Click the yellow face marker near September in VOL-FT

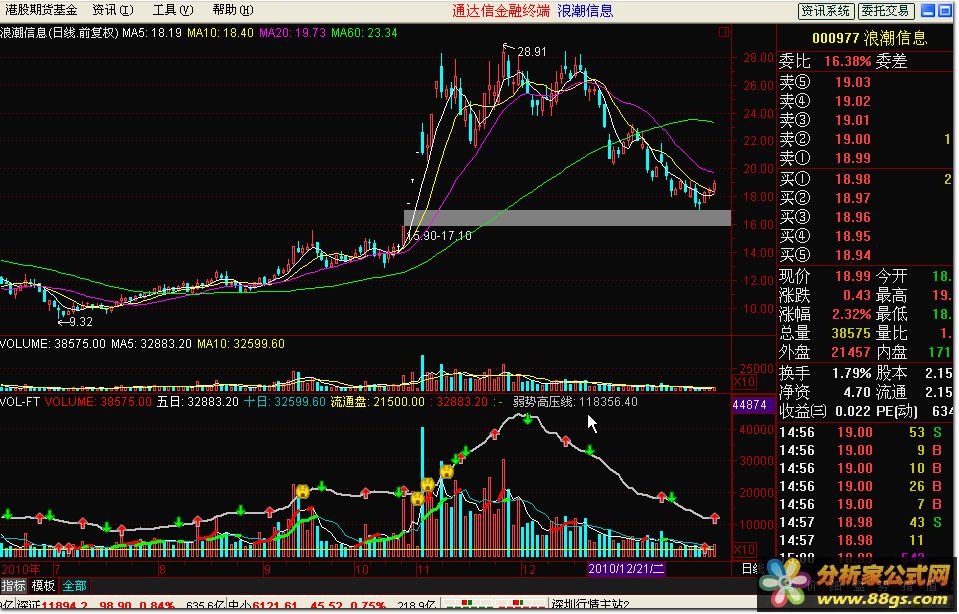(x=302, y=491)
